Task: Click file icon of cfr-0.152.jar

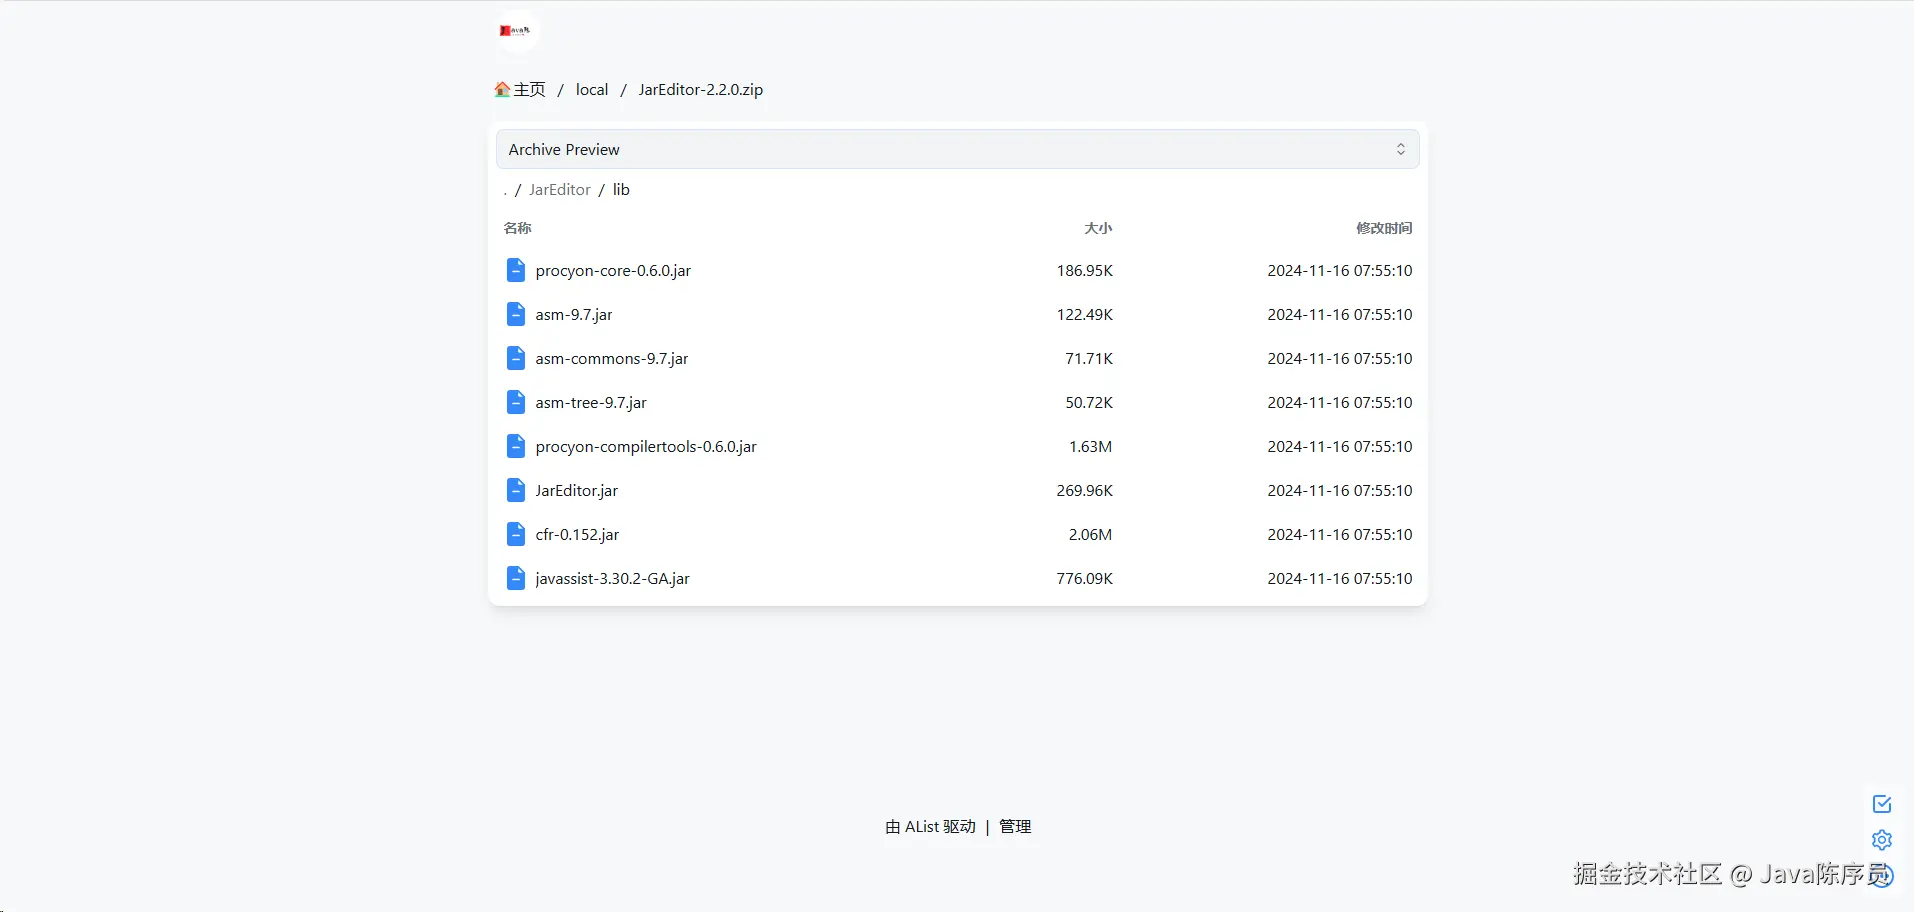Action: (x=516, y=534)
